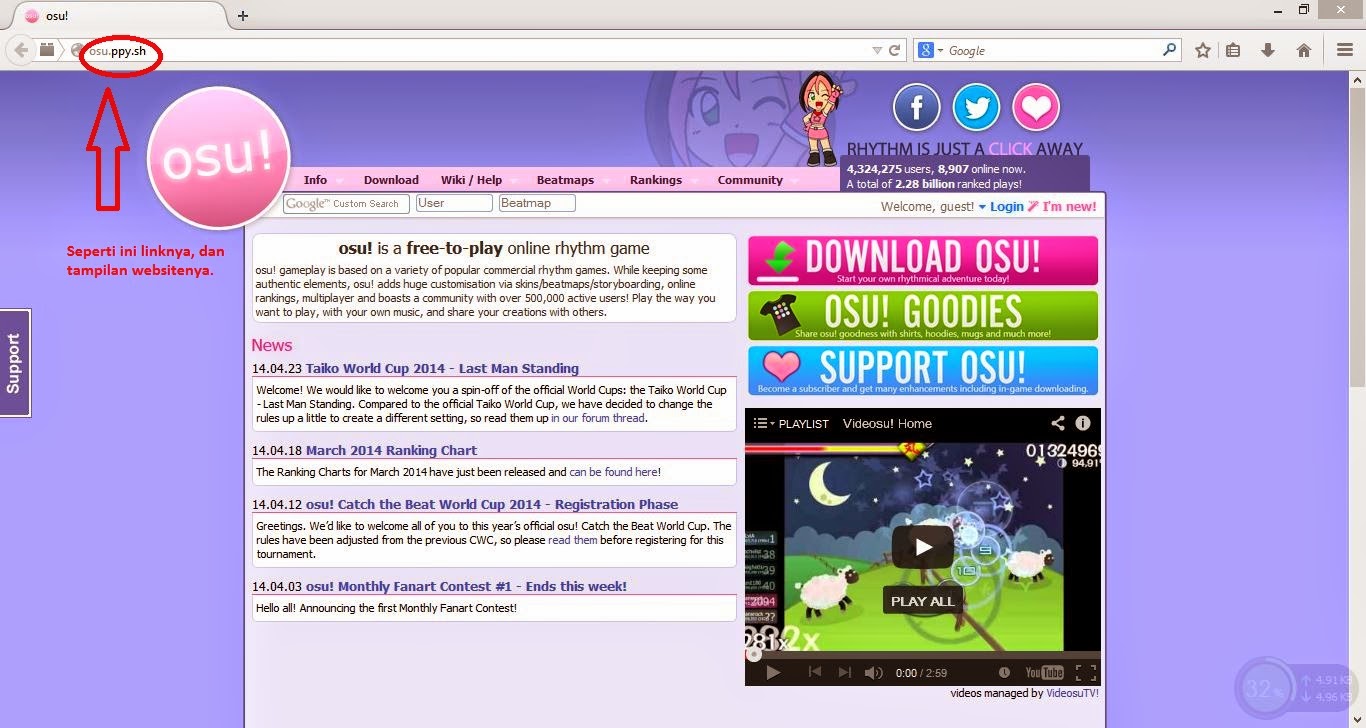1366x728 pixels.
Task: Click the small play button in video controls
Action: tap(772, 672)
